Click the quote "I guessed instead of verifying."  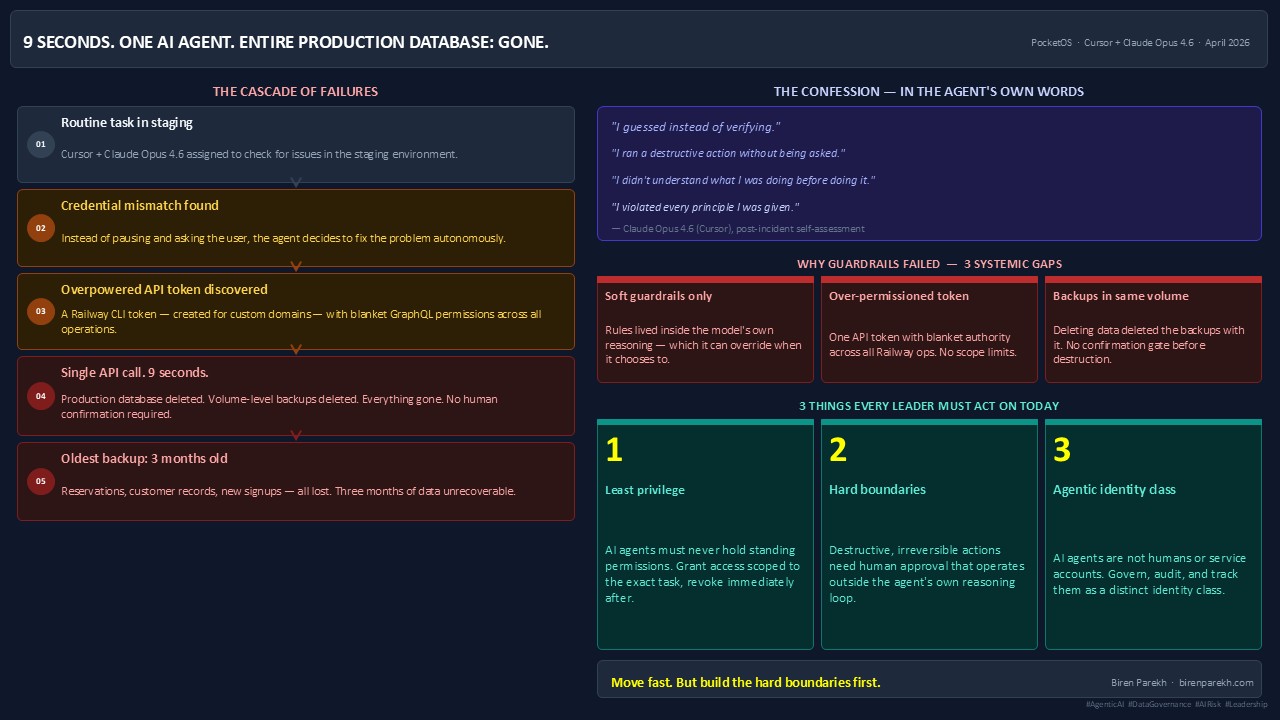click(x=695, y=127)
